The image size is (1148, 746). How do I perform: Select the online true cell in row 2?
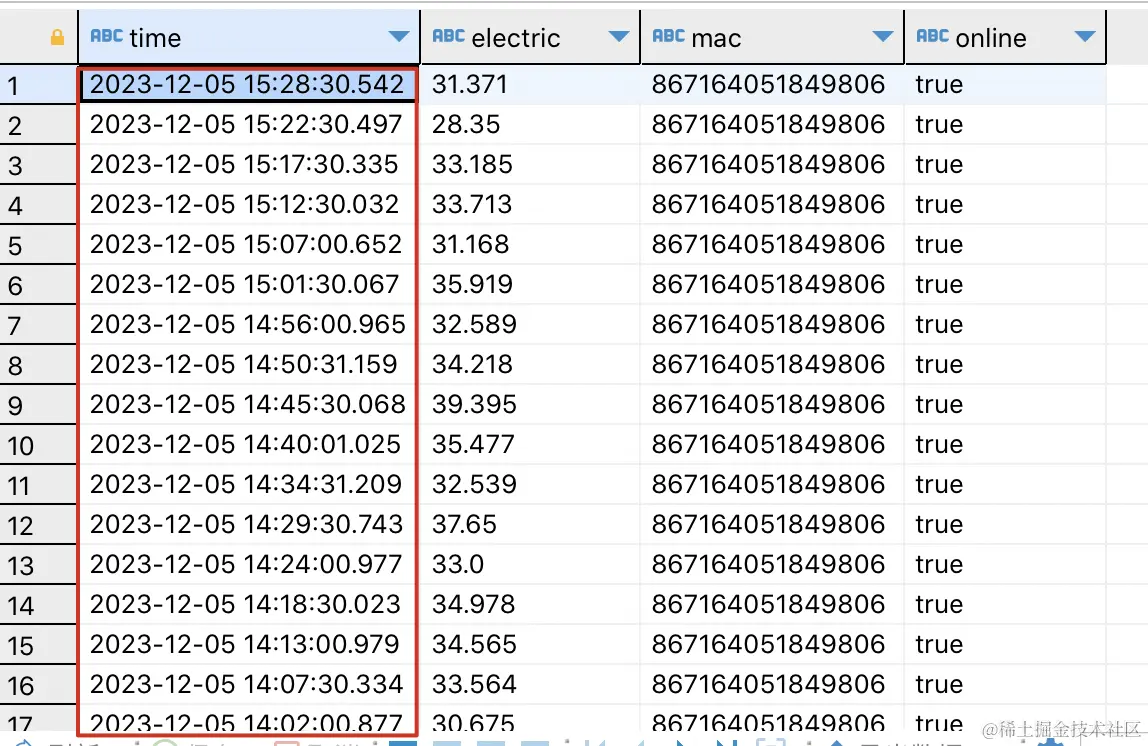click(x=1005, y=124)
